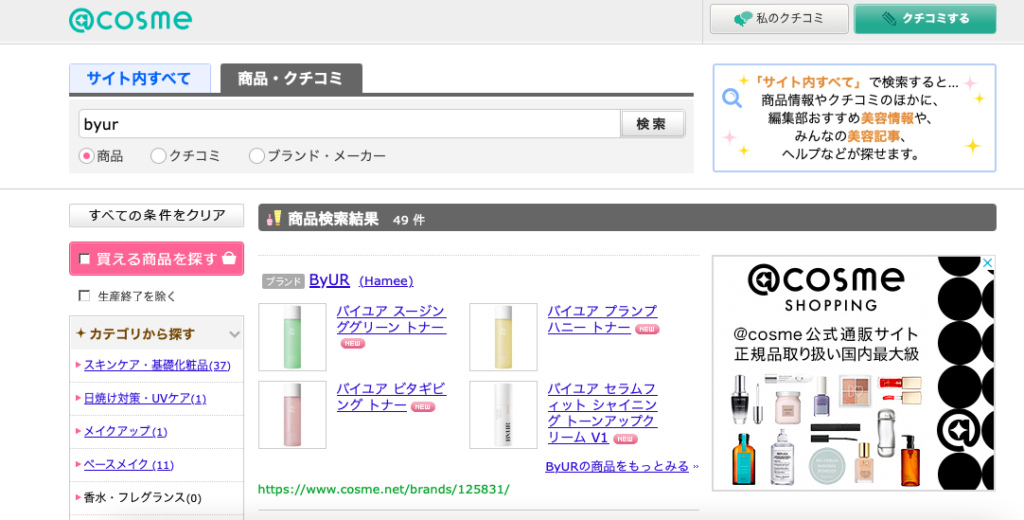Click NEW badge on ビタギビング トナー

click(x=423, y=407)
